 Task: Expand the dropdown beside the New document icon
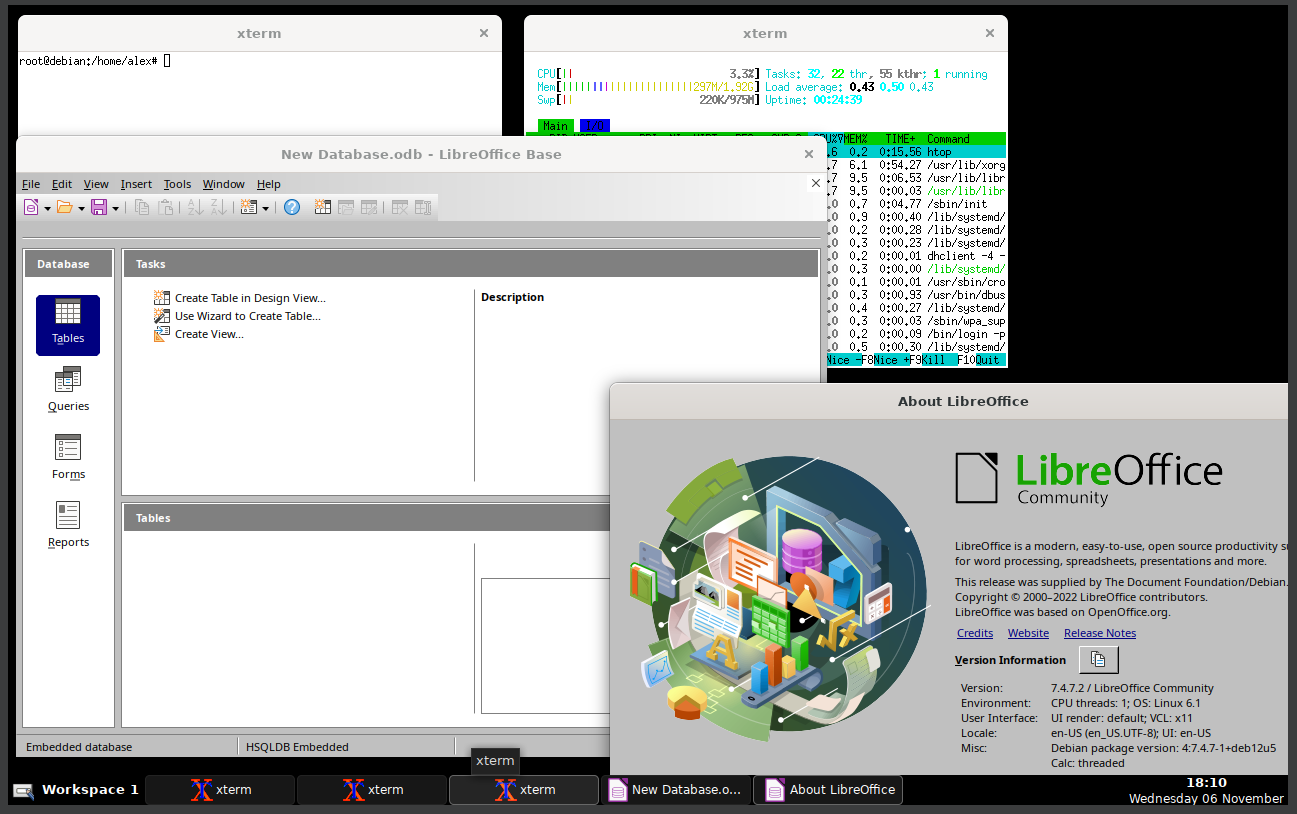[46, 207]
